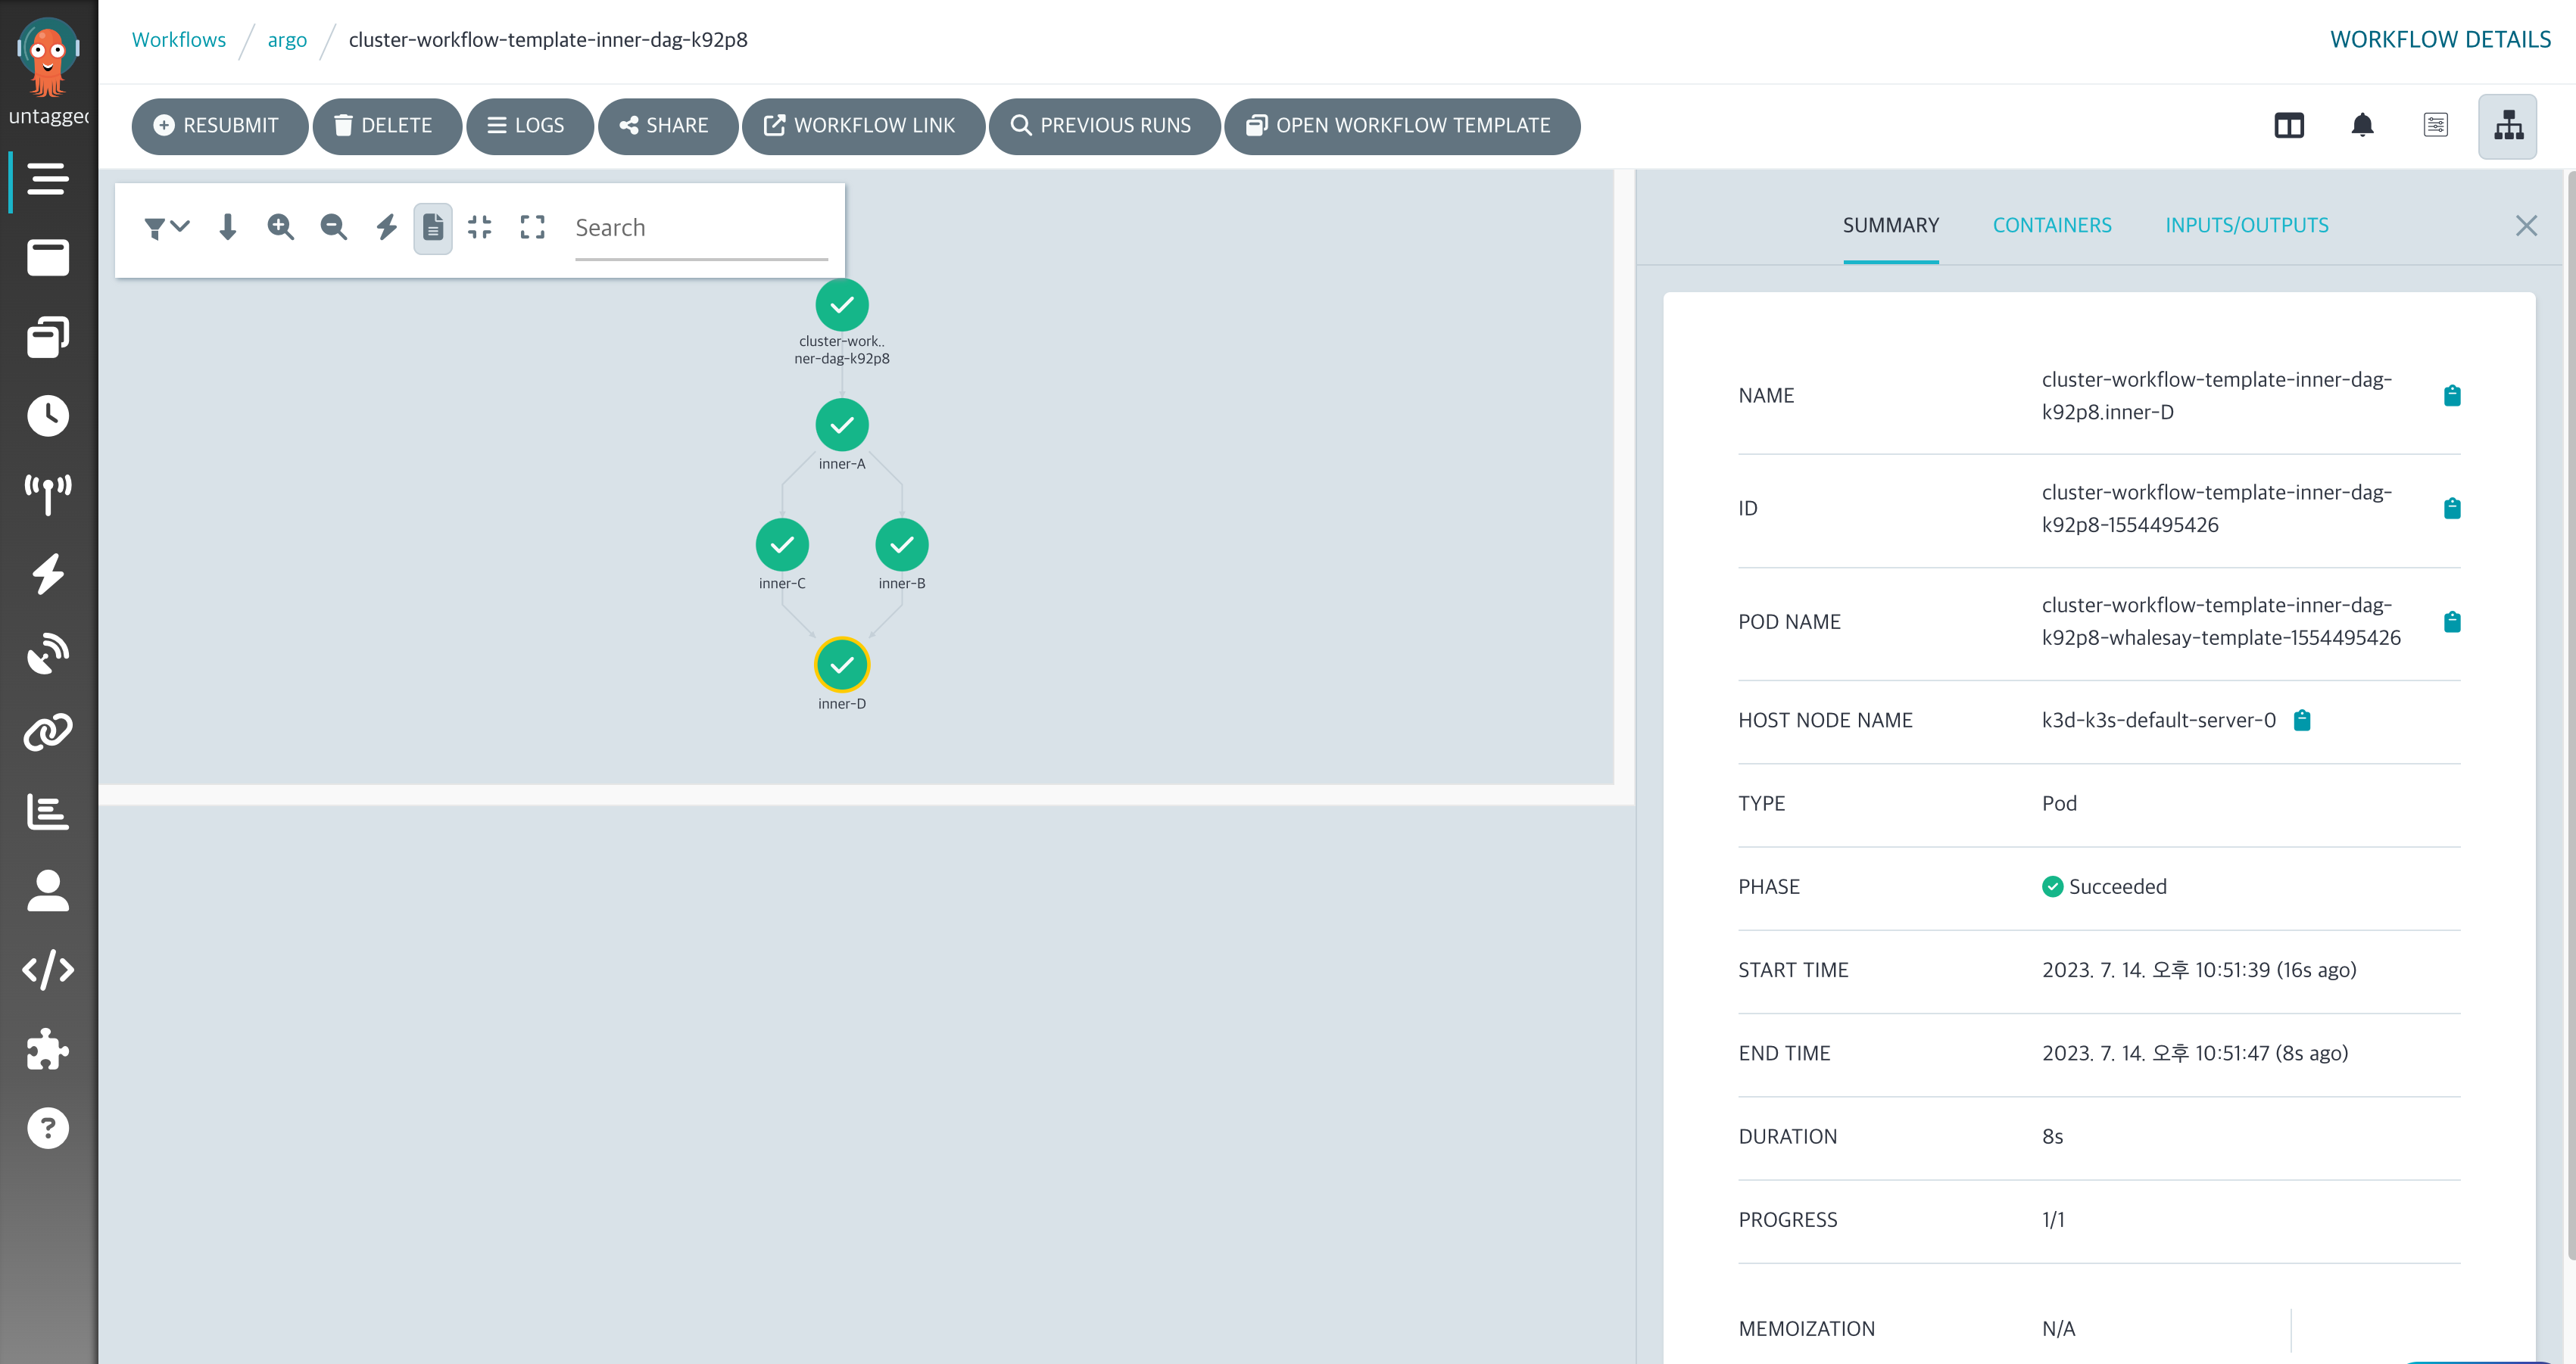Open Event Sources satellite dish icon
This screenshot has width=2576, height=1364.
[47, 653]
